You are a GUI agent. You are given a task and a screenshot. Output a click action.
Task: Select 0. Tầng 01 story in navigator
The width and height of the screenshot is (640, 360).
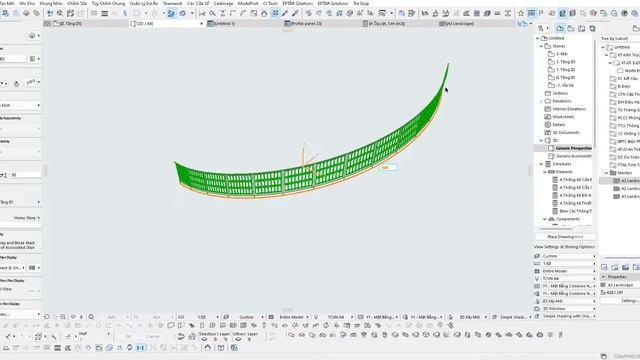click(565, 78)
